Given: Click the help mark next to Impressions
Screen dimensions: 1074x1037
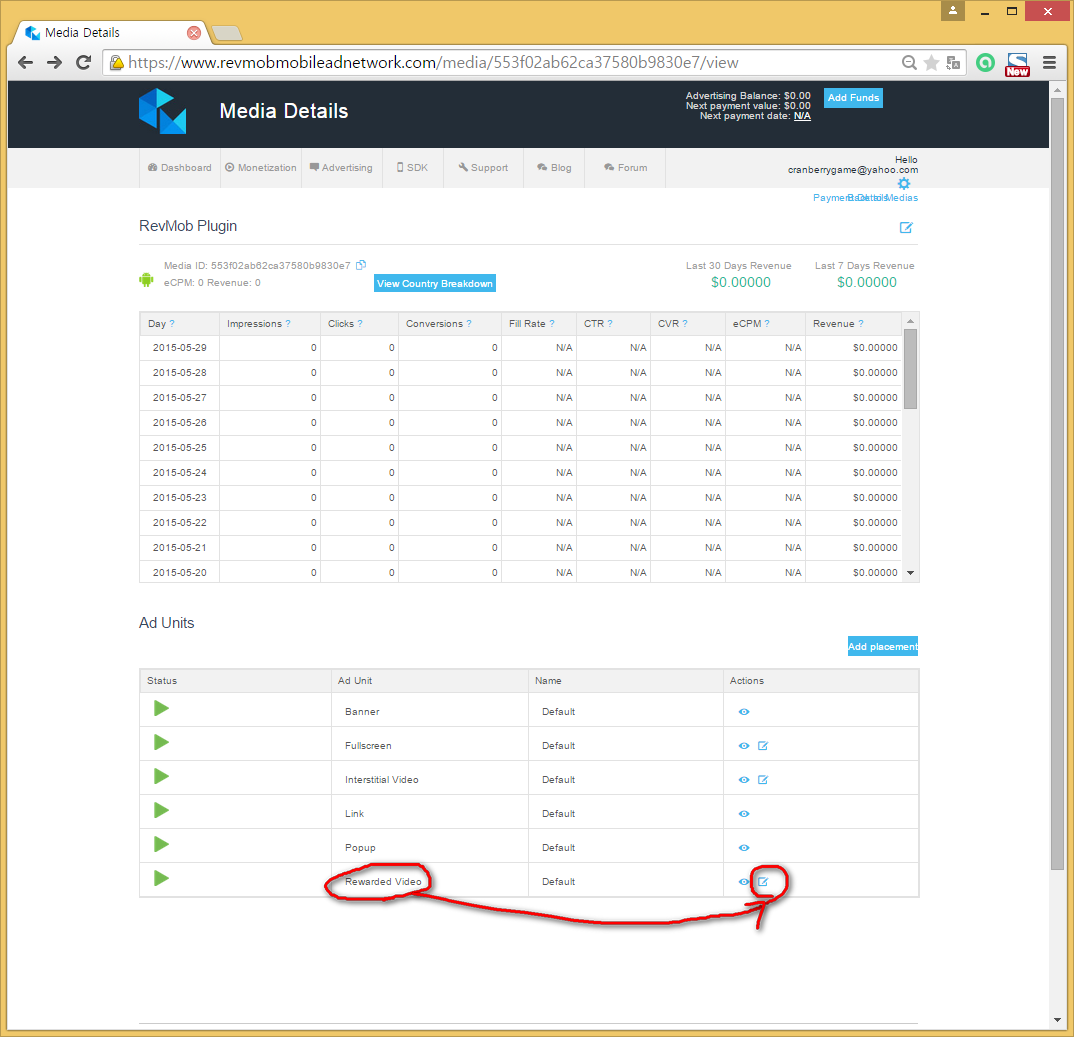Looking at the screenshot, I should (x=288, y=324).
